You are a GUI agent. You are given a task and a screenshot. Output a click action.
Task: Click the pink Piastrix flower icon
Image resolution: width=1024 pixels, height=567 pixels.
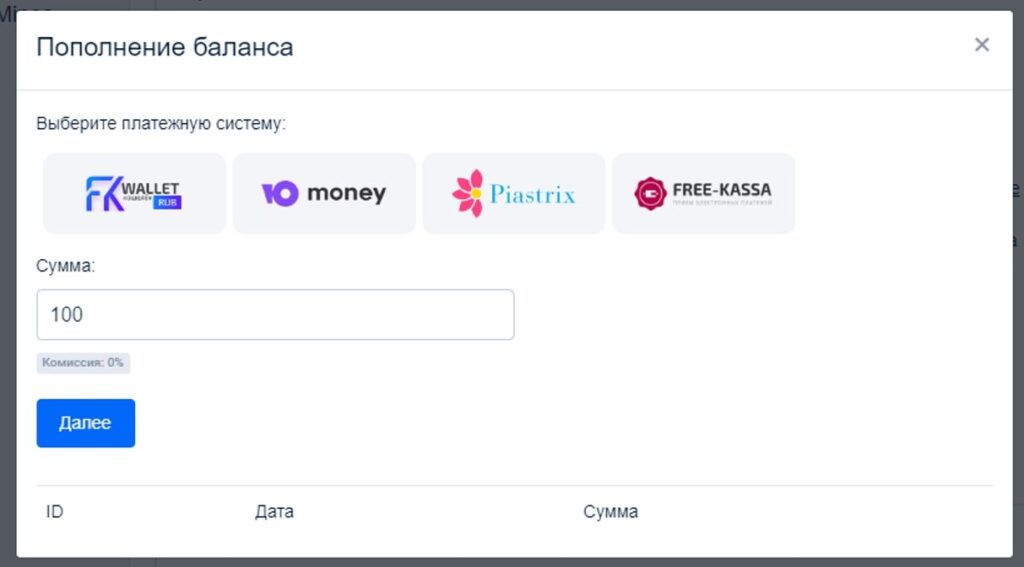(x=468, y=193)
